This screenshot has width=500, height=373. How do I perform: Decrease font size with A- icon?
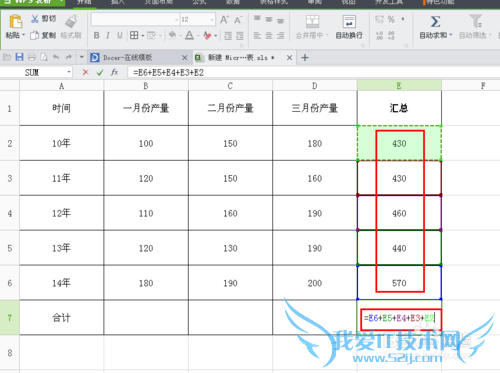click(x=238, y=20)
